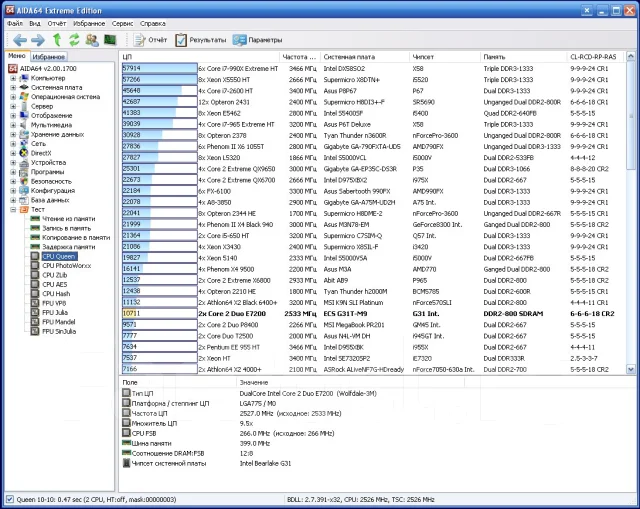Click the Forward arrow toolbar icon

click(x=38, y=40)
